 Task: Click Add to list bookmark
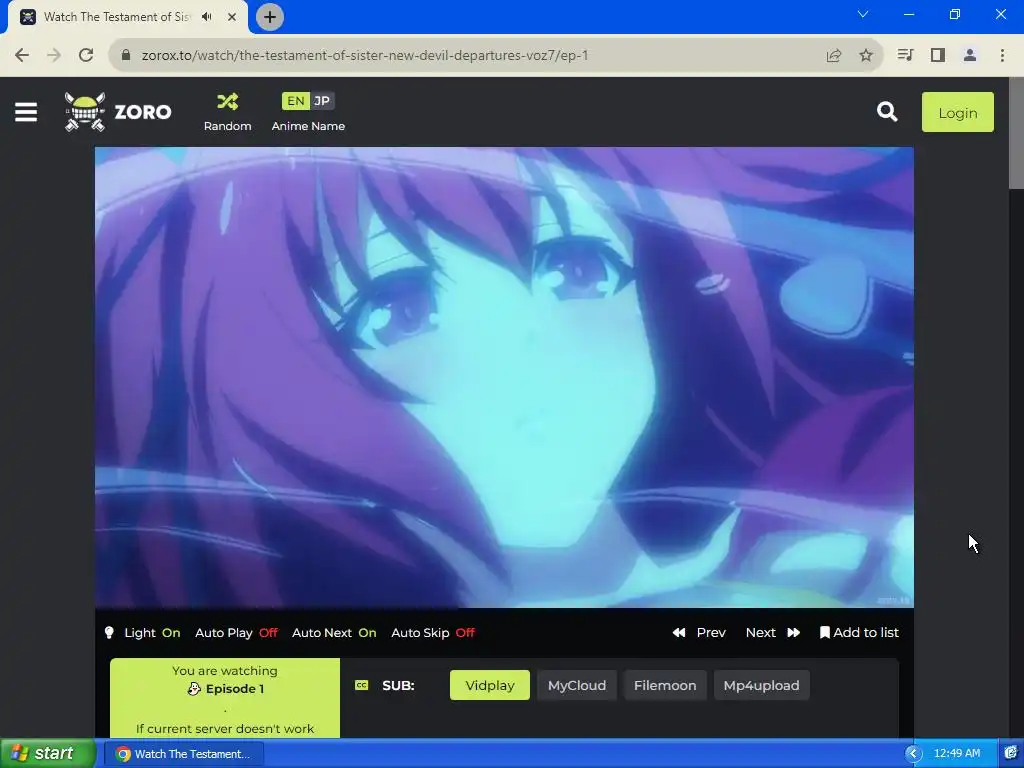[x=859, y=632]
